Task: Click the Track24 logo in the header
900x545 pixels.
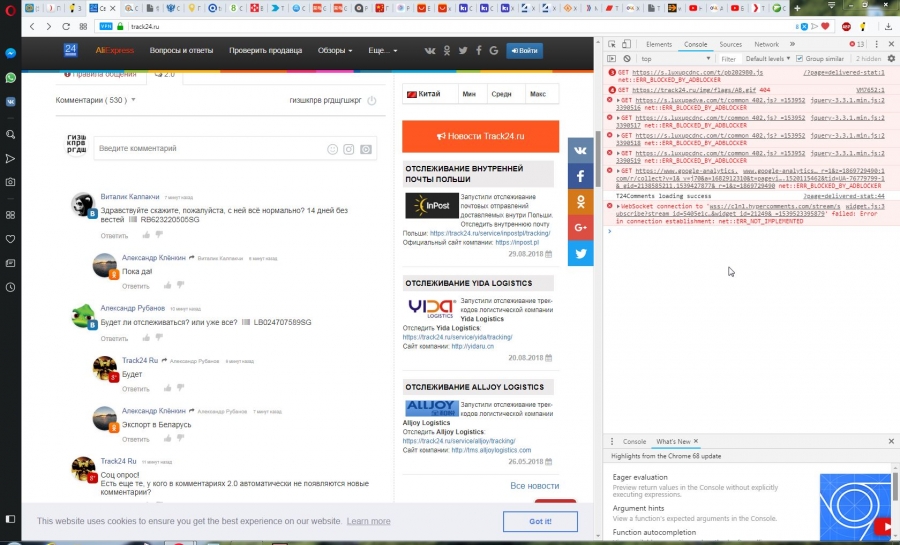Action: tap(71, 50)
